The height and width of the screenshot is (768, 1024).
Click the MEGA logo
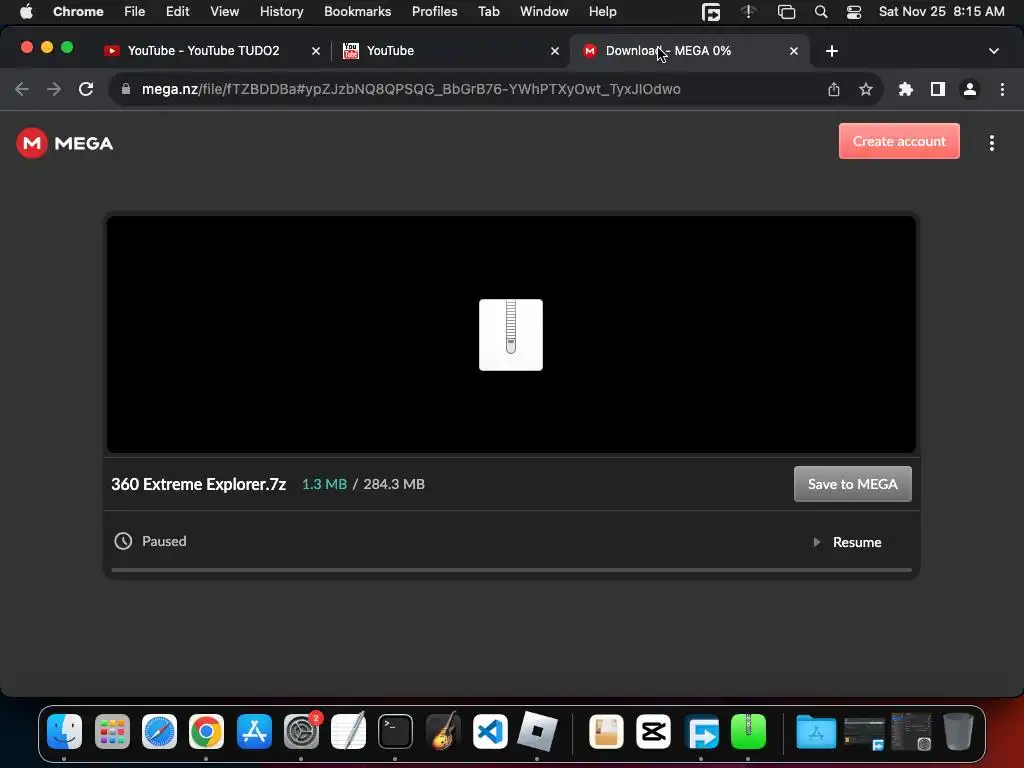pyautogui.click(x=65, y=143)
